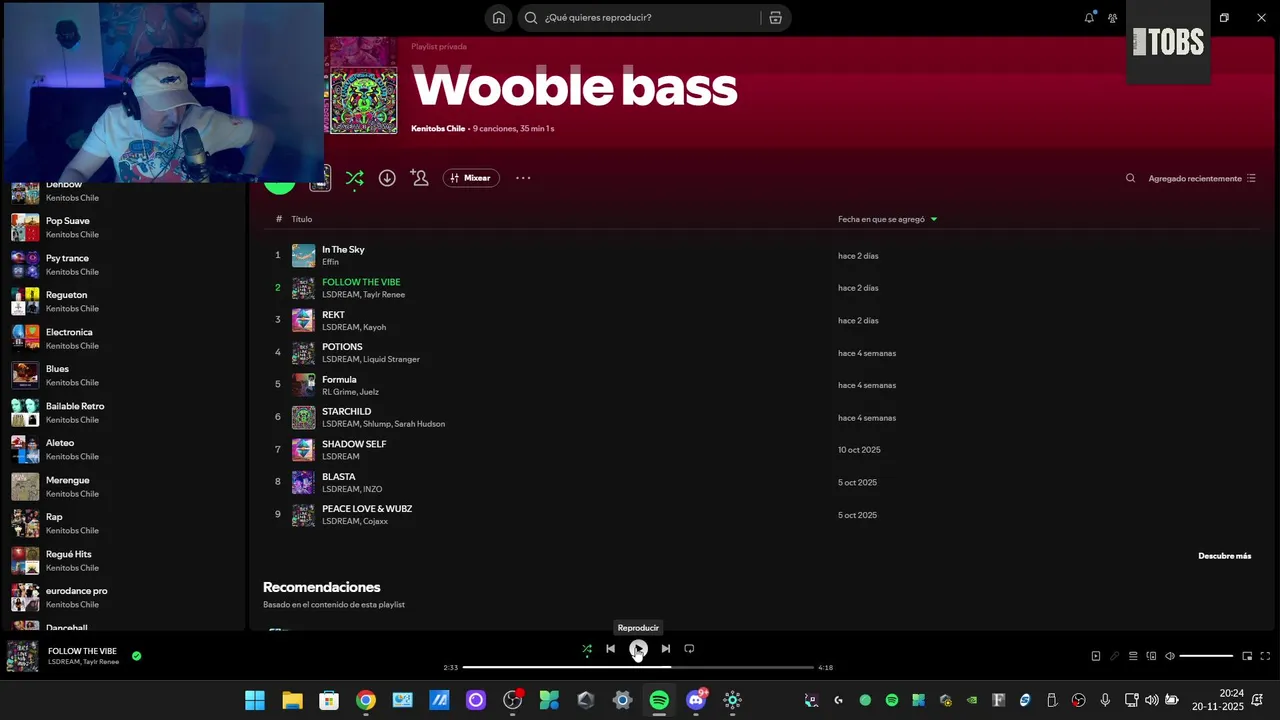1280x720 pixels.
Task: Open the connect to a device icon
Action: (1151, 656)
